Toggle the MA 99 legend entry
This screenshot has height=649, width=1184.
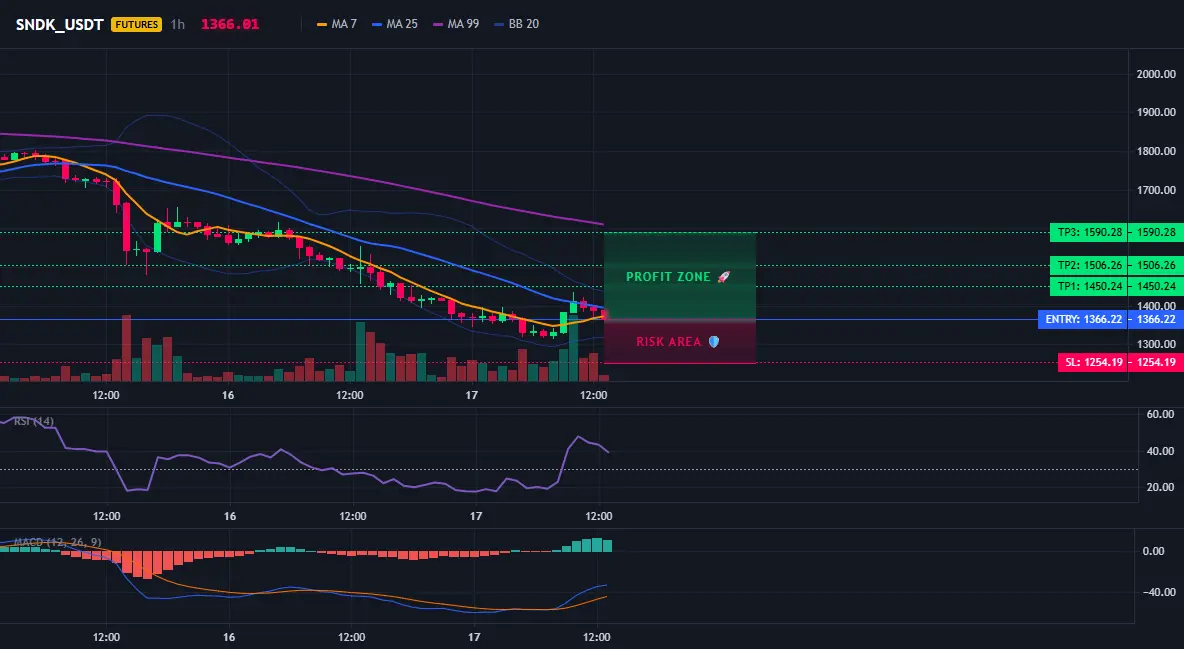click(456, 24)
